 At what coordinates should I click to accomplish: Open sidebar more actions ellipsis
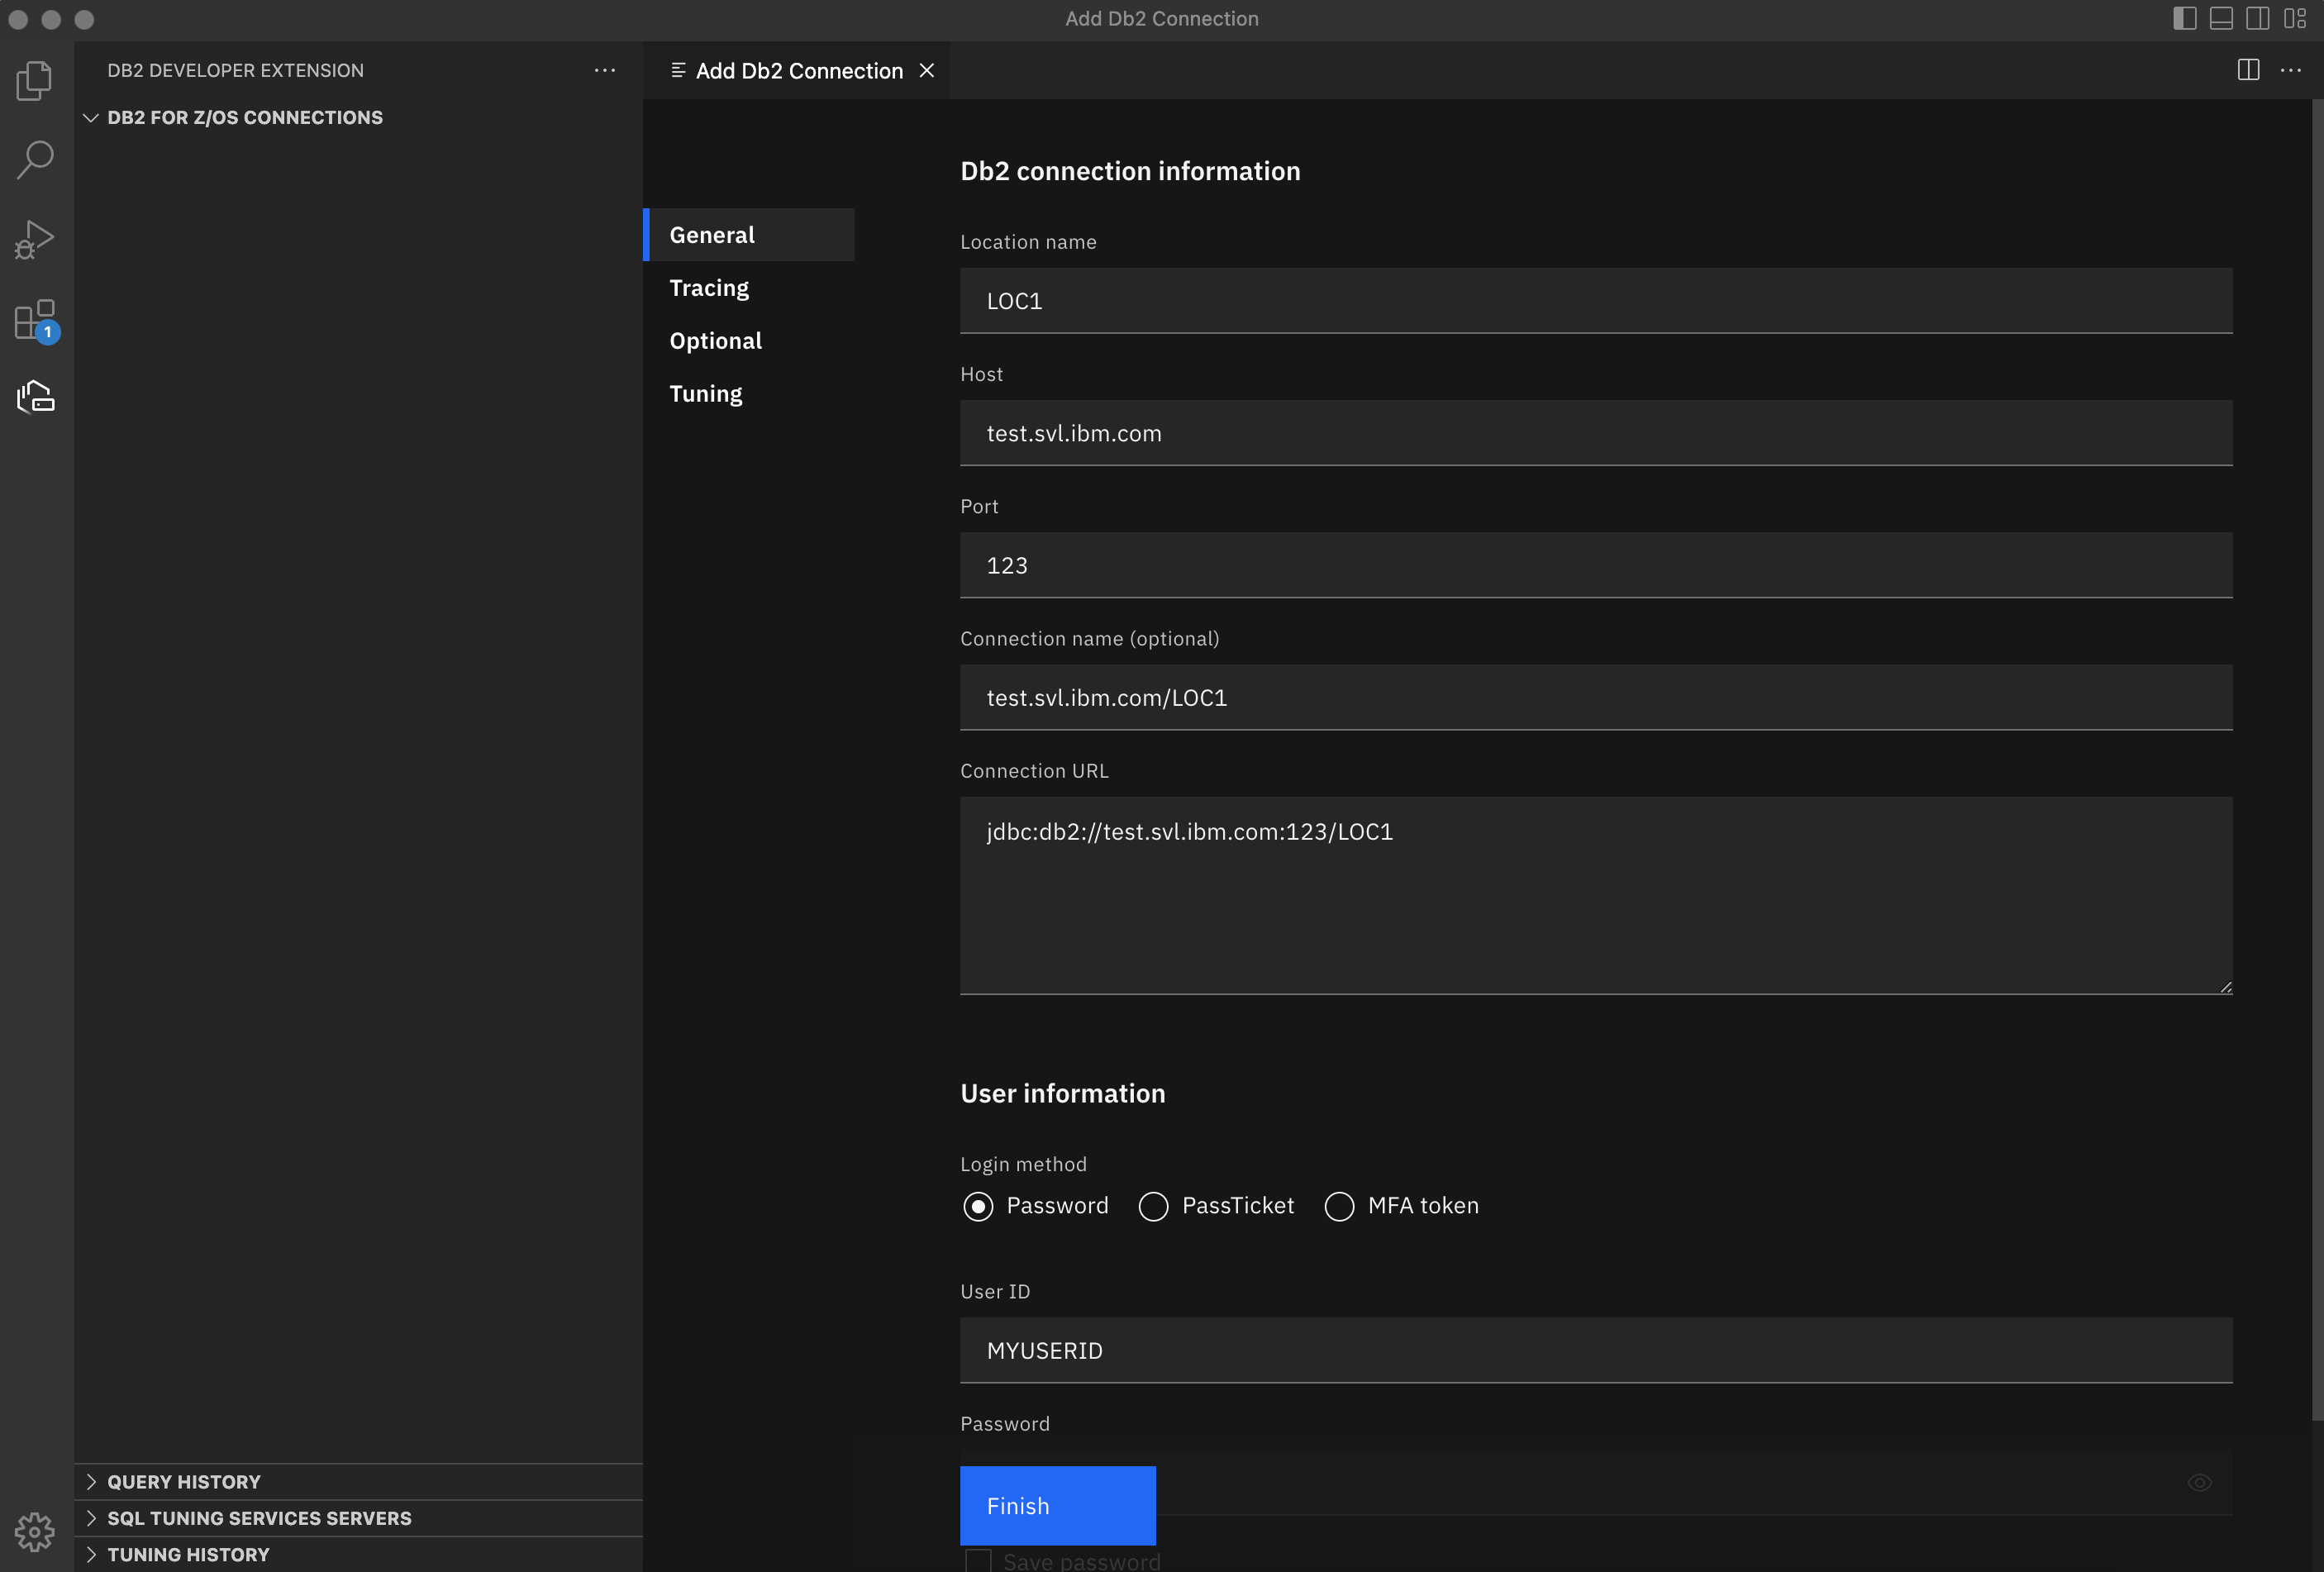coord(604,70)
